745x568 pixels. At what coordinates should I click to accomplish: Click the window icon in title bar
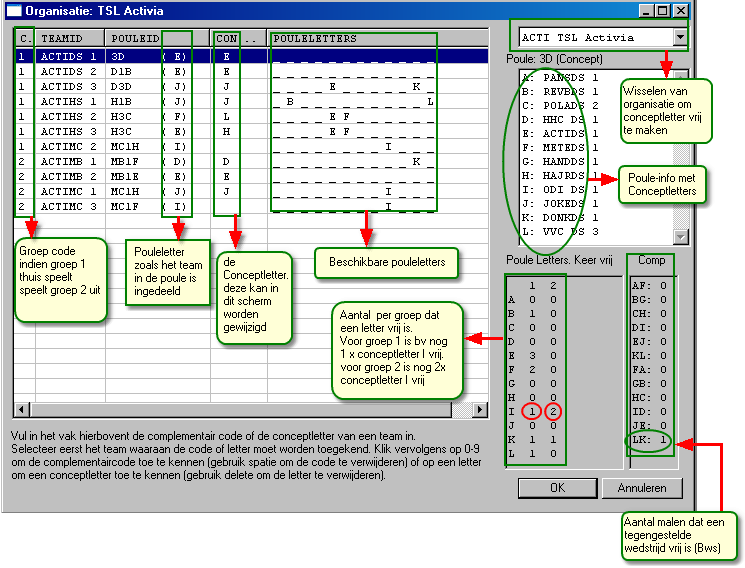point(14,10)
